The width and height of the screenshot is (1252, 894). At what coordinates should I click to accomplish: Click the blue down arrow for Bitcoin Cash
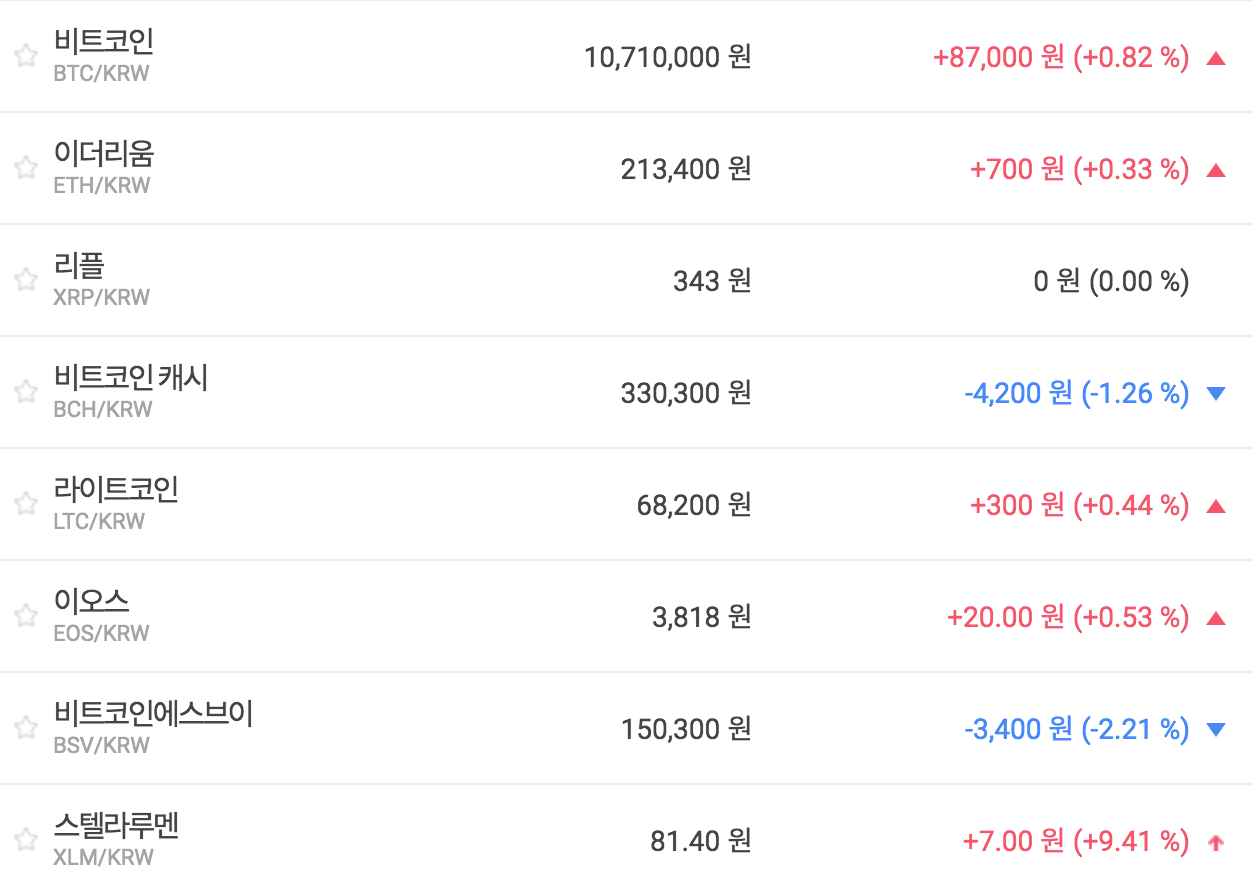(x=1216, y=394)
